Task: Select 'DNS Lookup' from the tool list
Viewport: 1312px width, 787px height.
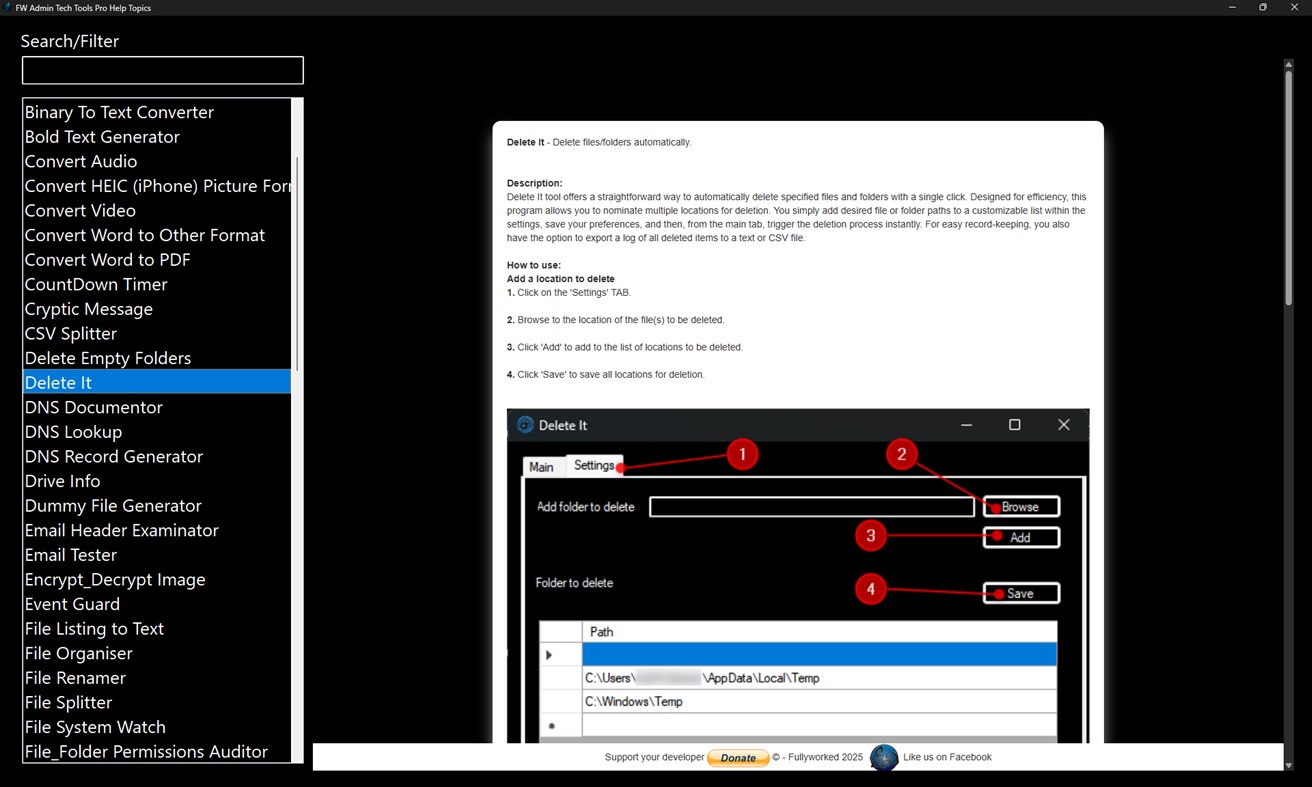Action: (73, 432)
